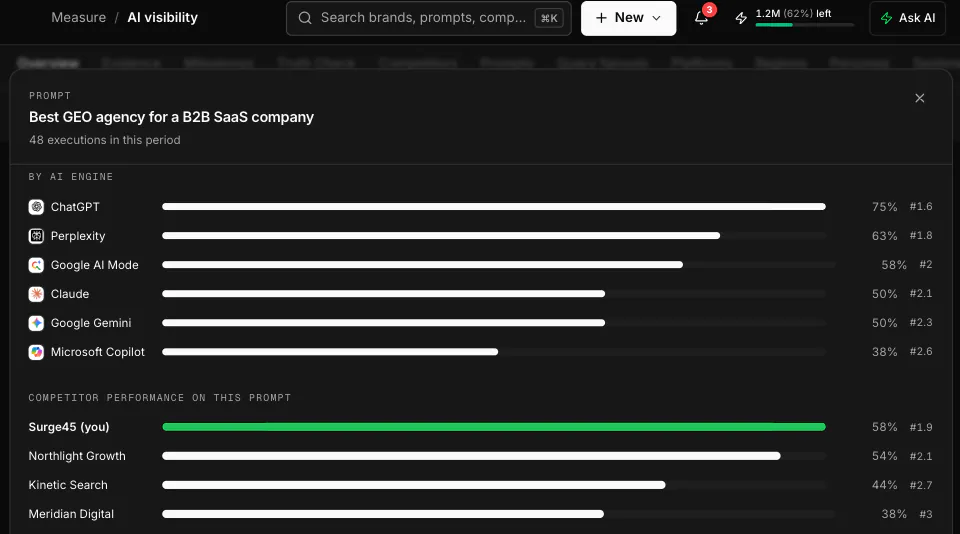
Task: Select the Claude row label
Action: coord(70,294)
